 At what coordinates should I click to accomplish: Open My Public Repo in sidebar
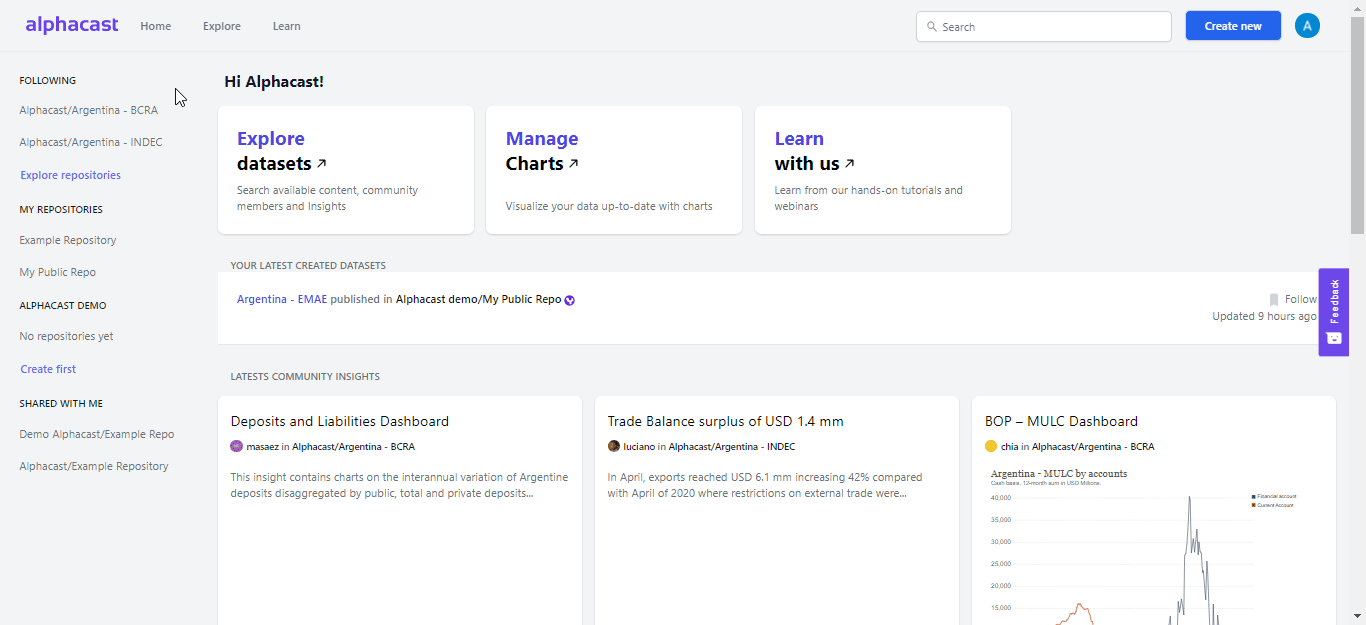(x=58, y=272)
